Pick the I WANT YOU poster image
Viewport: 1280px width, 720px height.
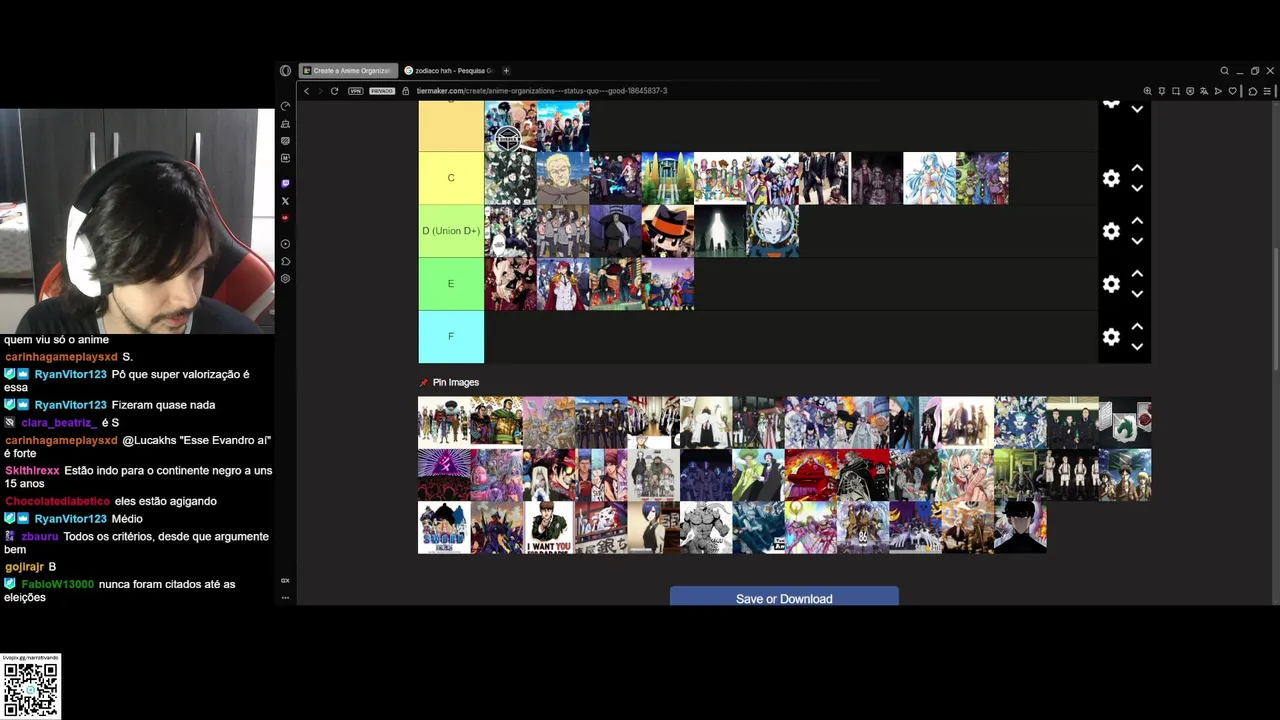pos(549,527)
